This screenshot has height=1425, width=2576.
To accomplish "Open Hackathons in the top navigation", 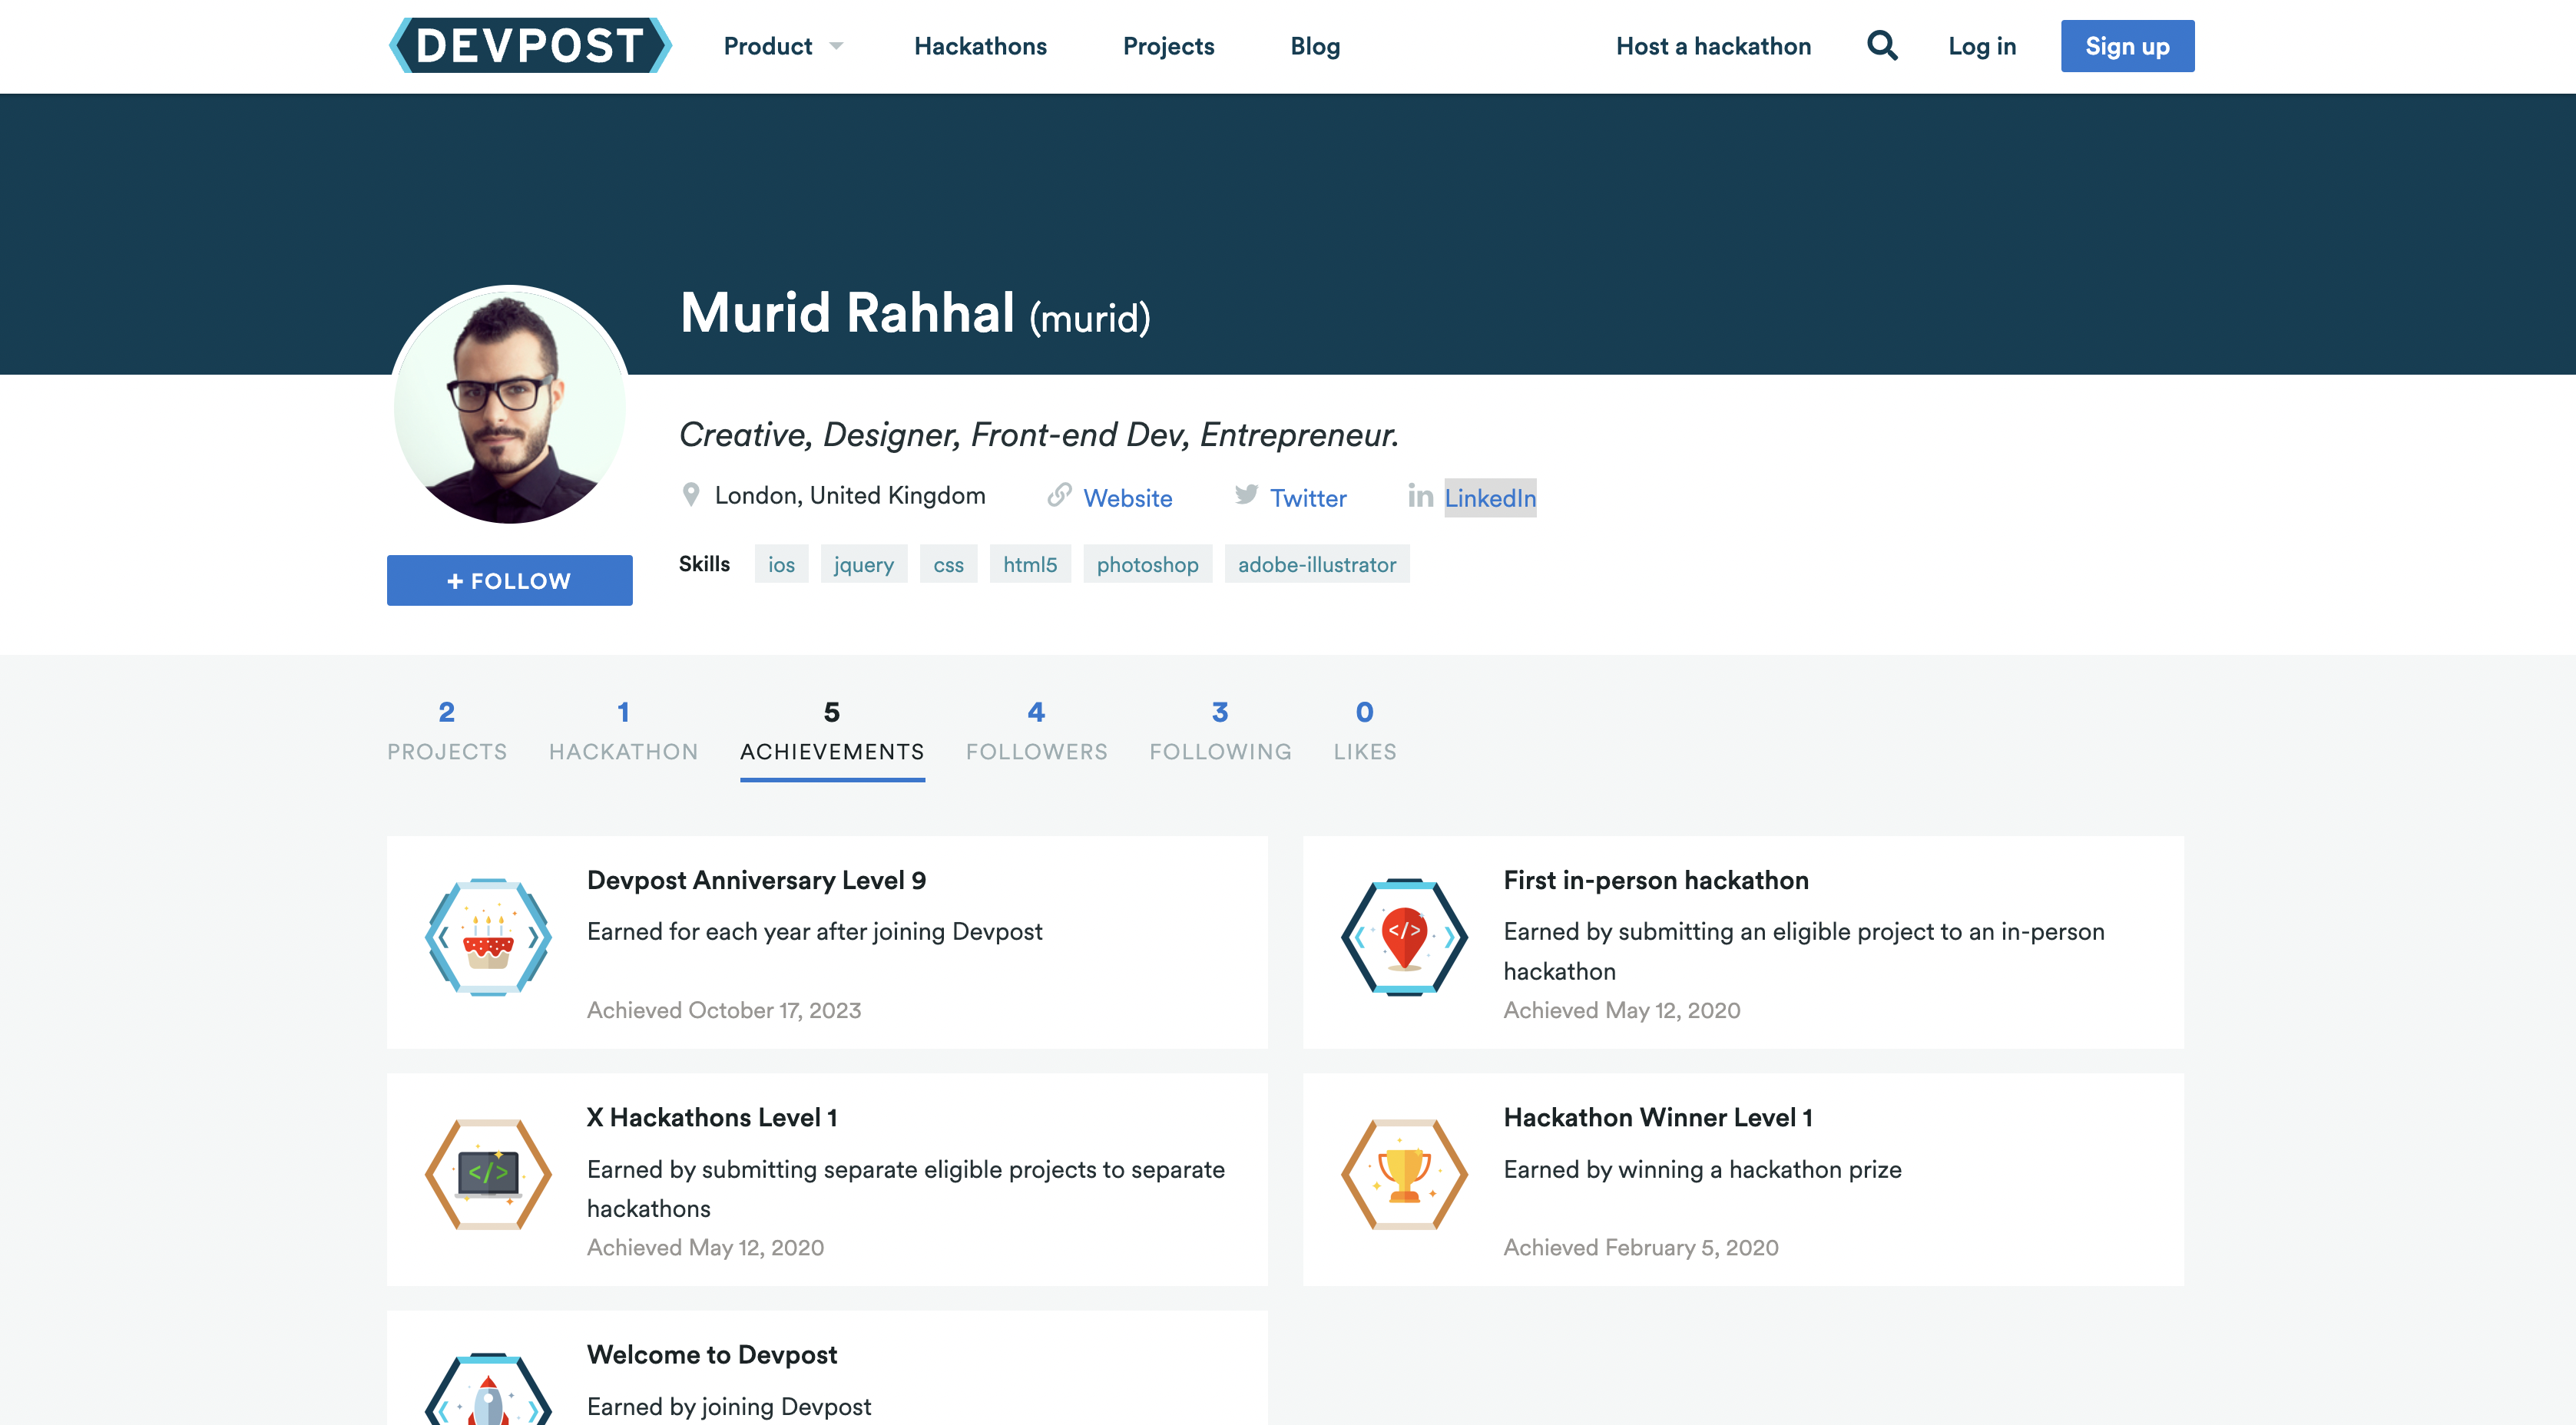I will click(980, 46).
